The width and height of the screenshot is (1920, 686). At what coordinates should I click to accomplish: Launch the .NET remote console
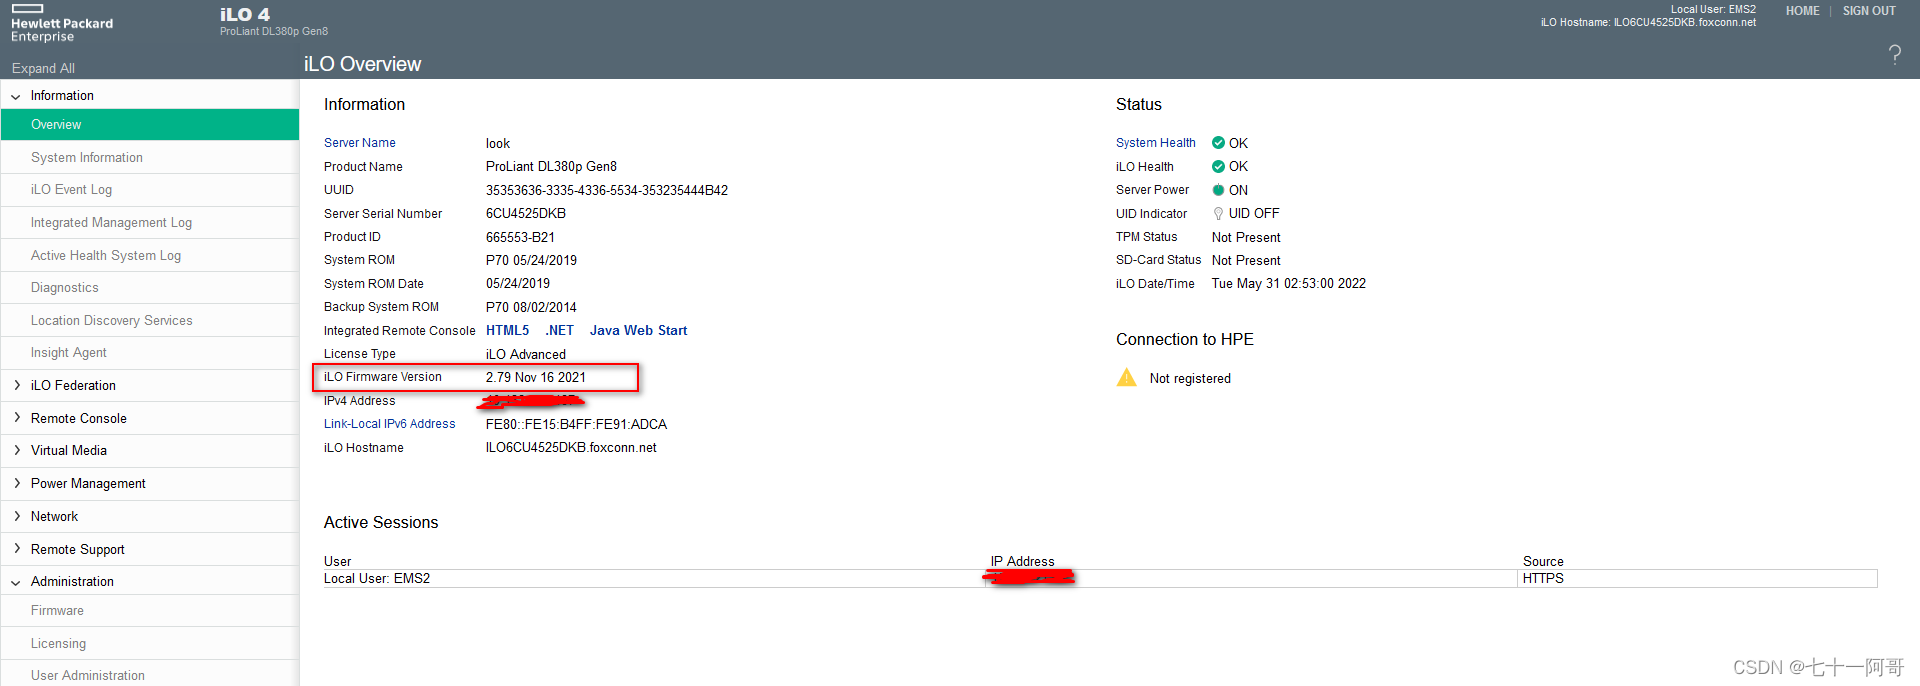pyautogui.click(x=559, y=330)
